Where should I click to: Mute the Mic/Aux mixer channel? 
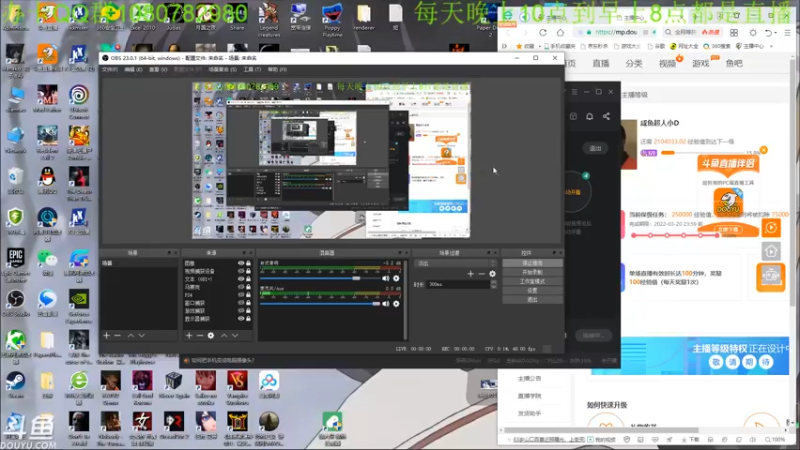(386, 304)
